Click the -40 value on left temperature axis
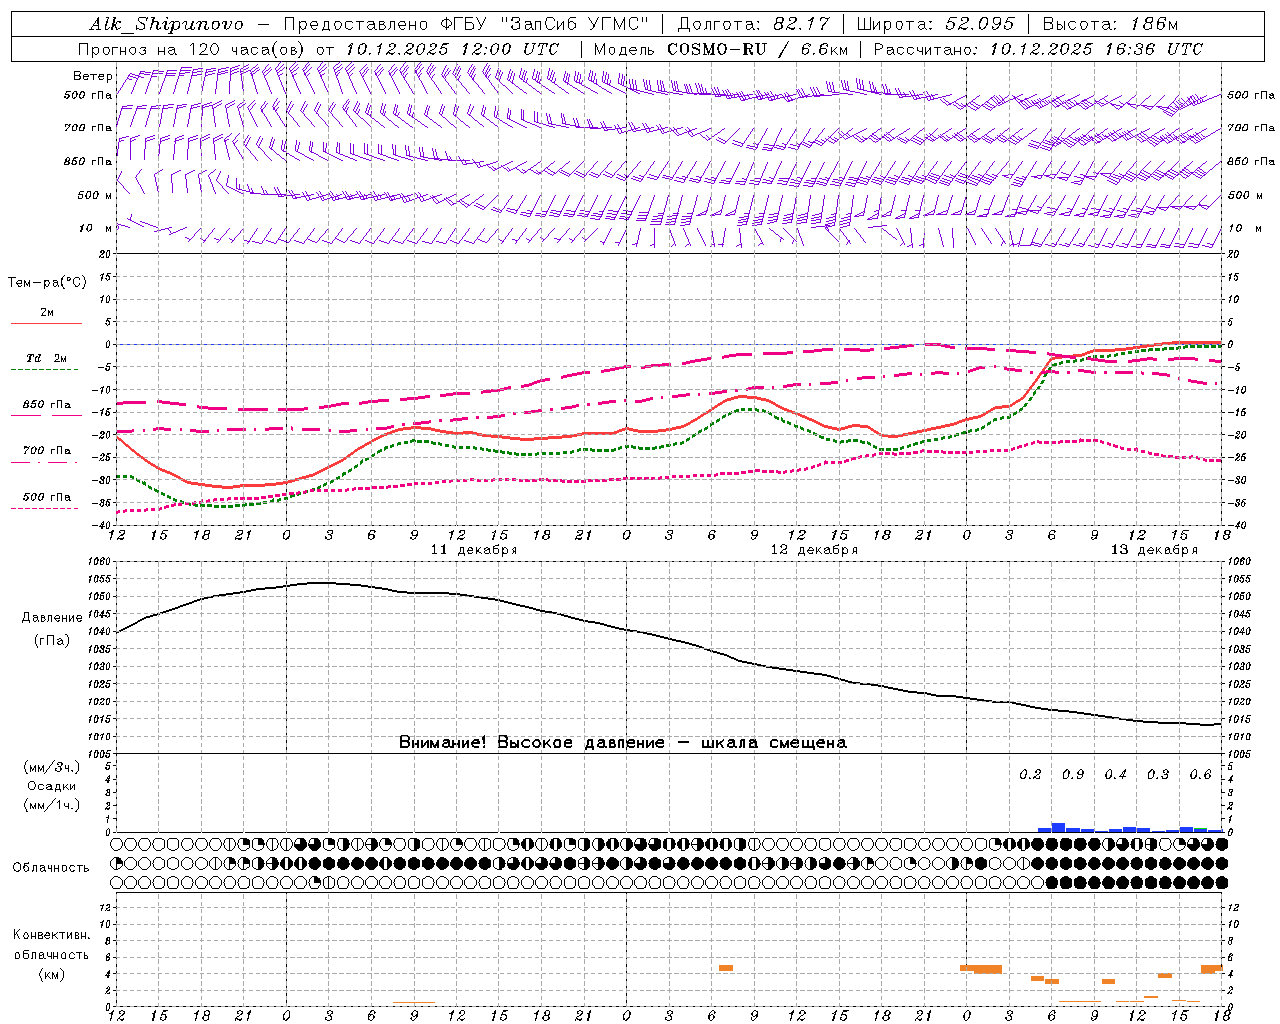Viewport: 1280px width, 1024px height. pyautogui.click(x=103, y=526)
